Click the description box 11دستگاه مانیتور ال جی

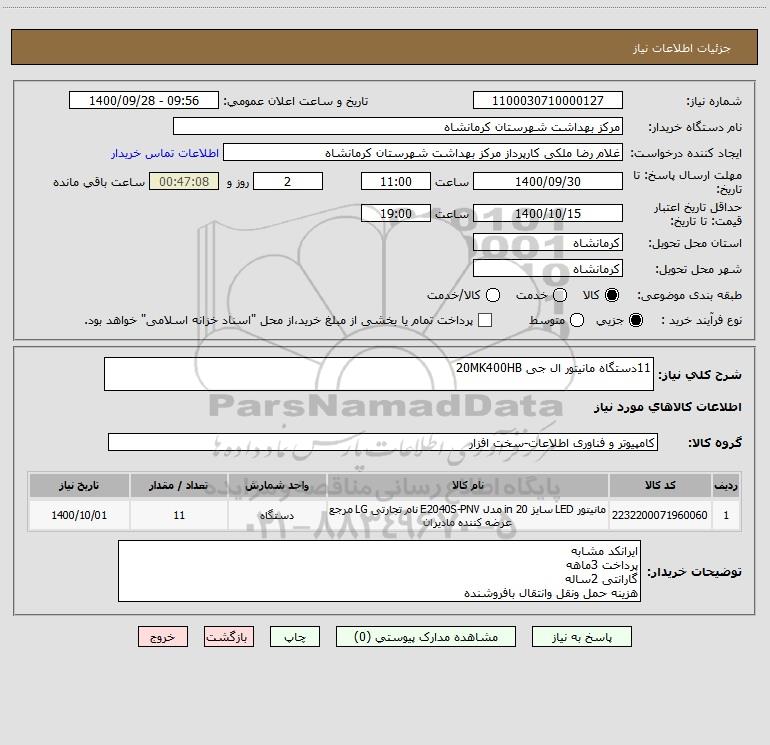pyautogui.click(x=379, y=374)
